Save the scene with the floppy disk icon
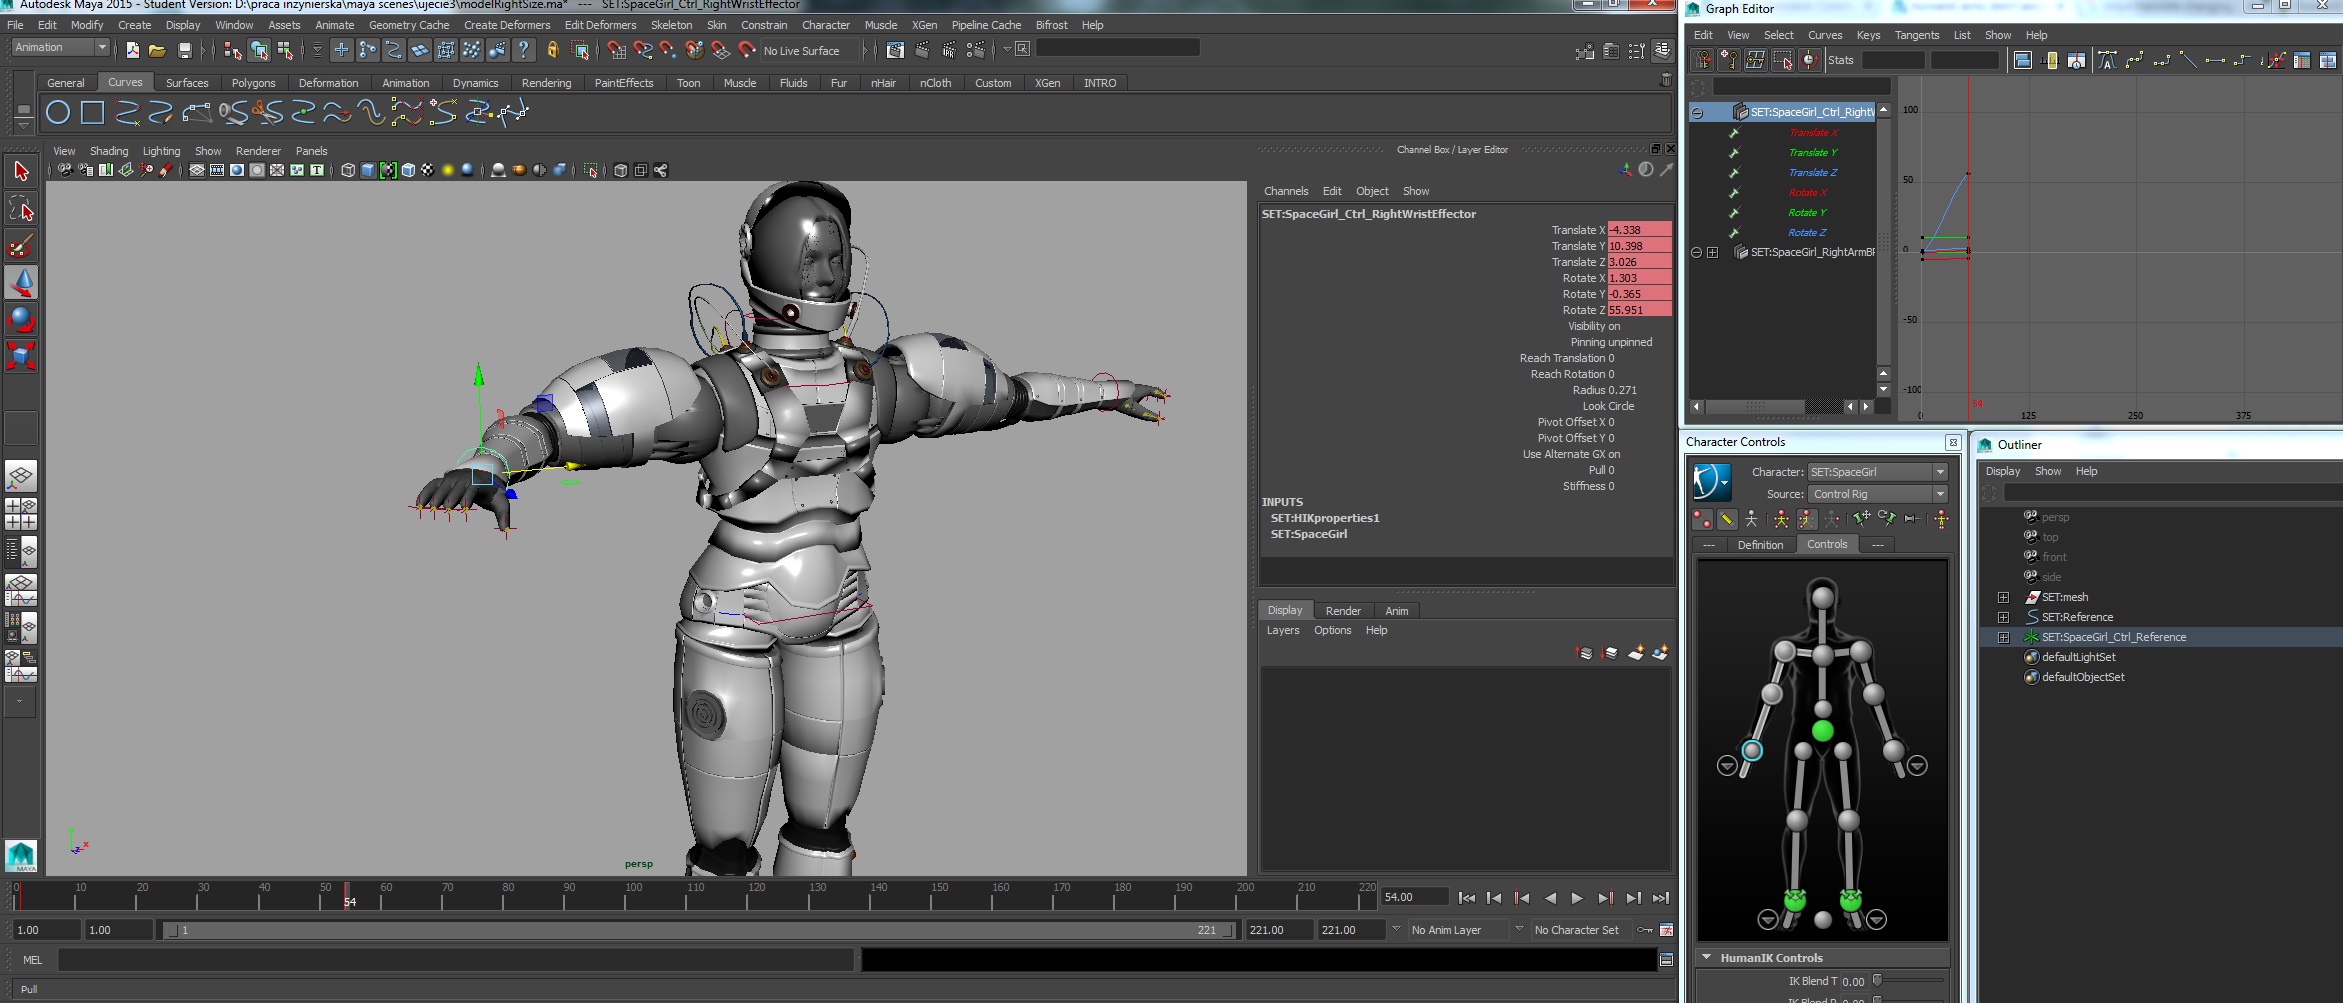The width and height of the screenshot is (2343, 1003). (184, 50)
